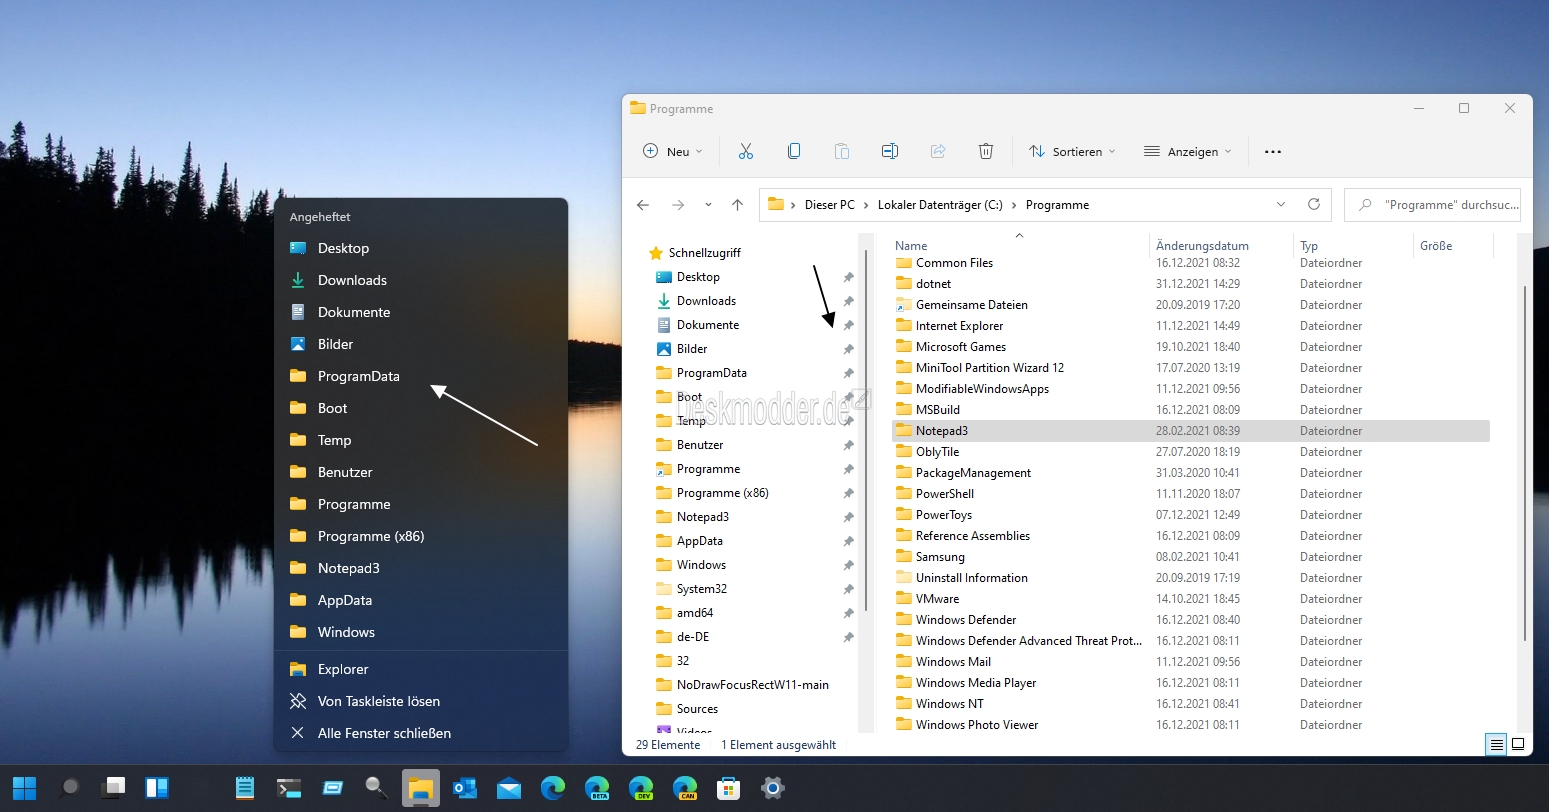
Task: Open taskbar Search magnifier next to Start
Action: coord(69,788)
